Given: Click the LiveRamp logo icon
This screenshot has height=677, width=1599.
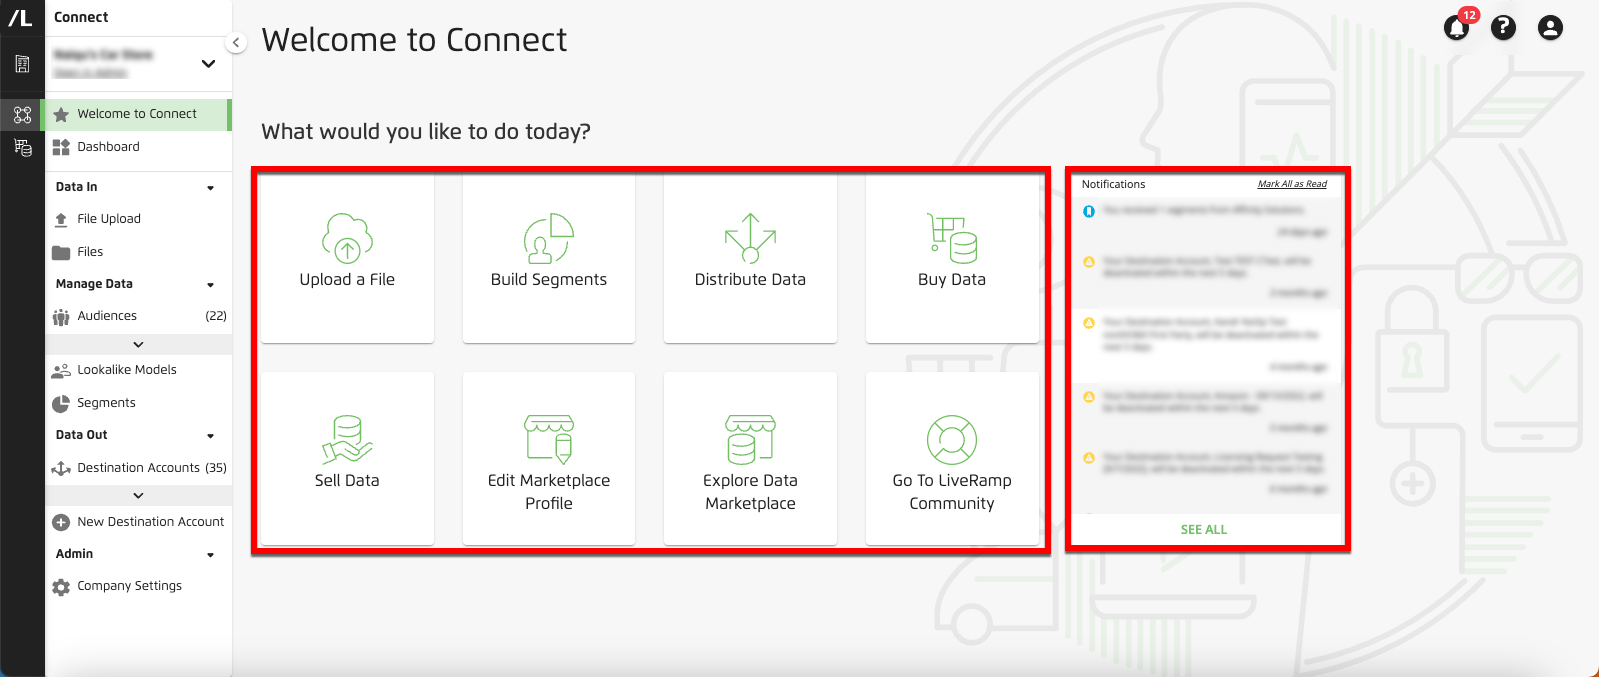Looking at the screenshot, I should pyautogui.click(x=20, y=17).
